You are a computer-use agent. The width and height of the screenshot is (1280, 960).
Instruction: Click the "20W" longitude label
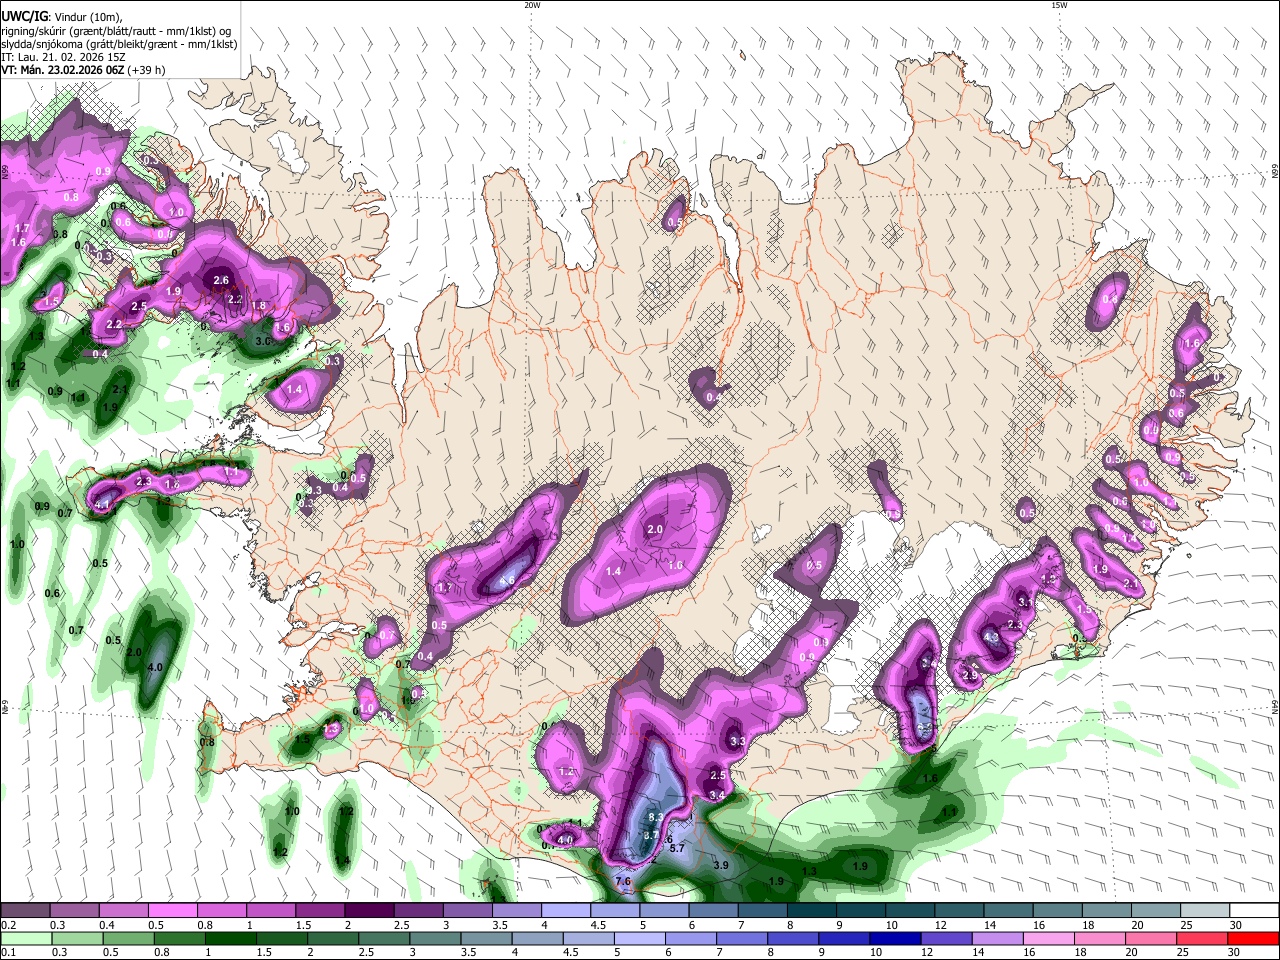(532, 5)
